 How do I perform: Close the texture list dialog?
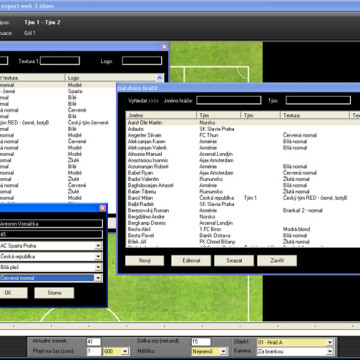pos(164,47)
